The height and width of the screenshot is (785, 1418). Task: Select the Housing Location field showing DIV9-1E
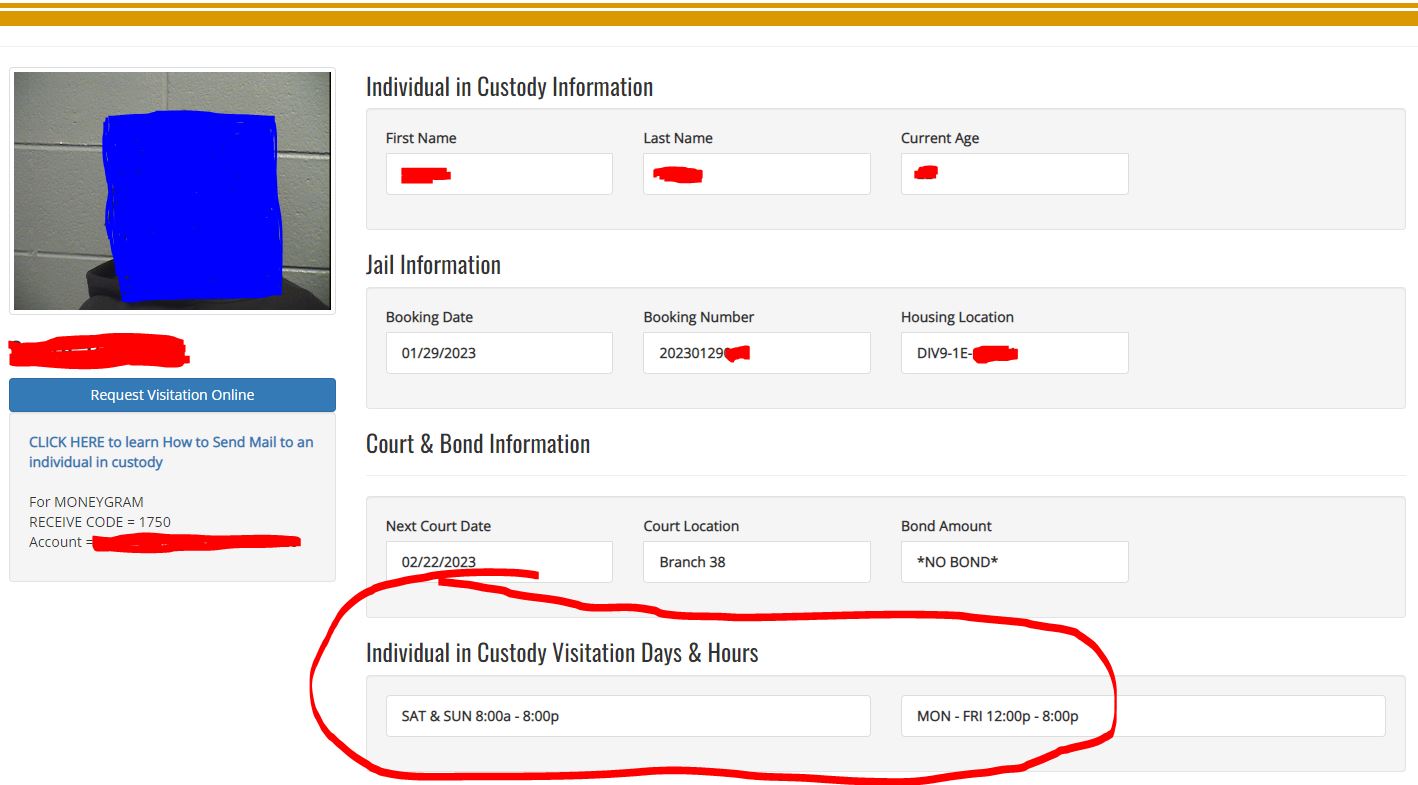(x=1013, y=352)
